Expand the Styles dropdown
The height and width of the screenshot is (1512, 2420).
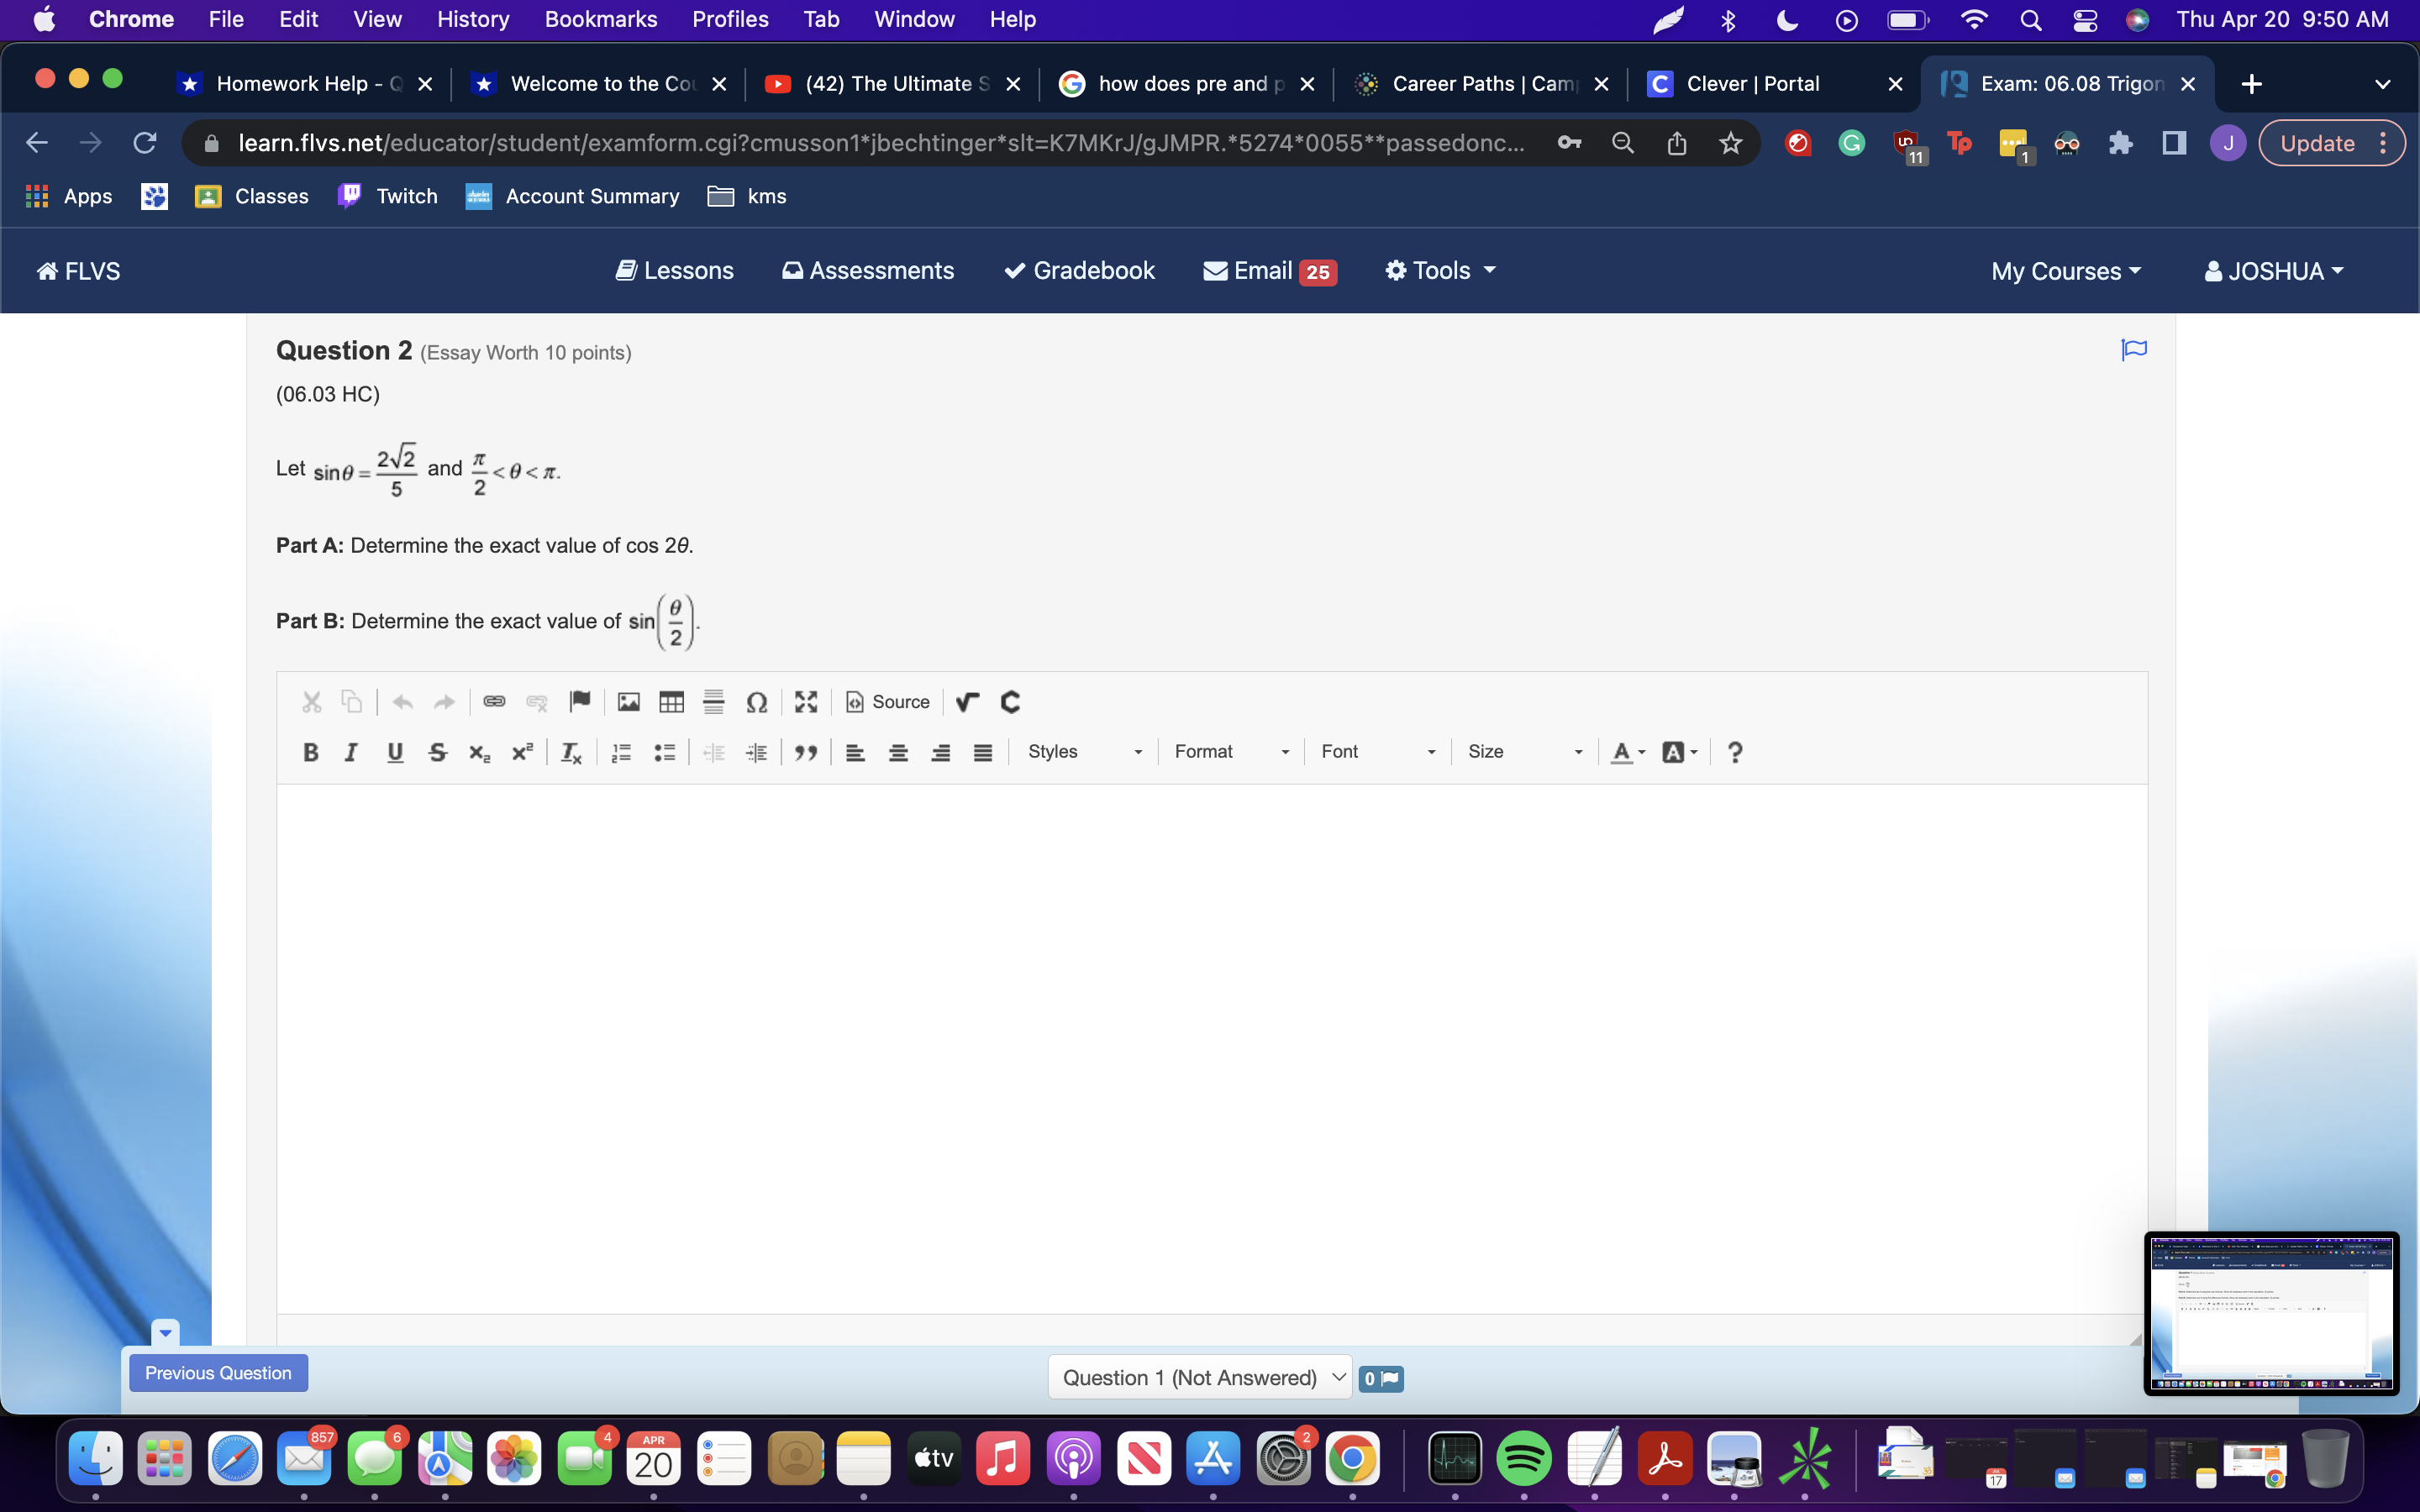(x=1085, y=751)
